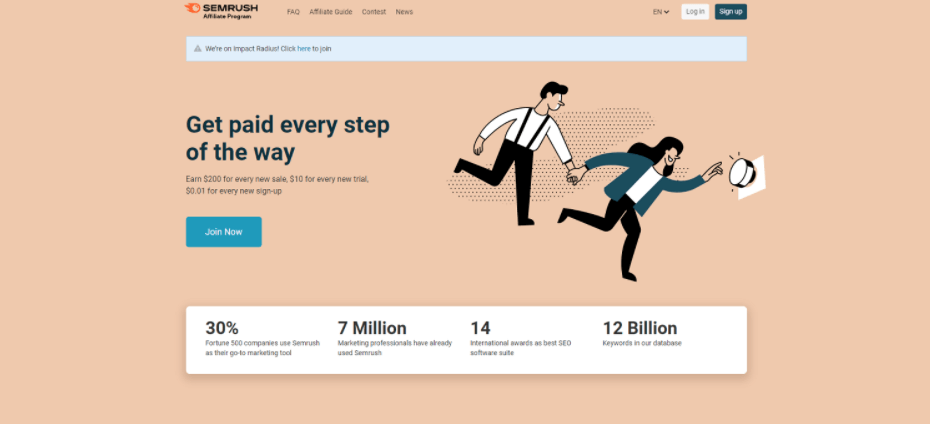
Task: Click 'Keywords in our database' text
Action: 642,343
